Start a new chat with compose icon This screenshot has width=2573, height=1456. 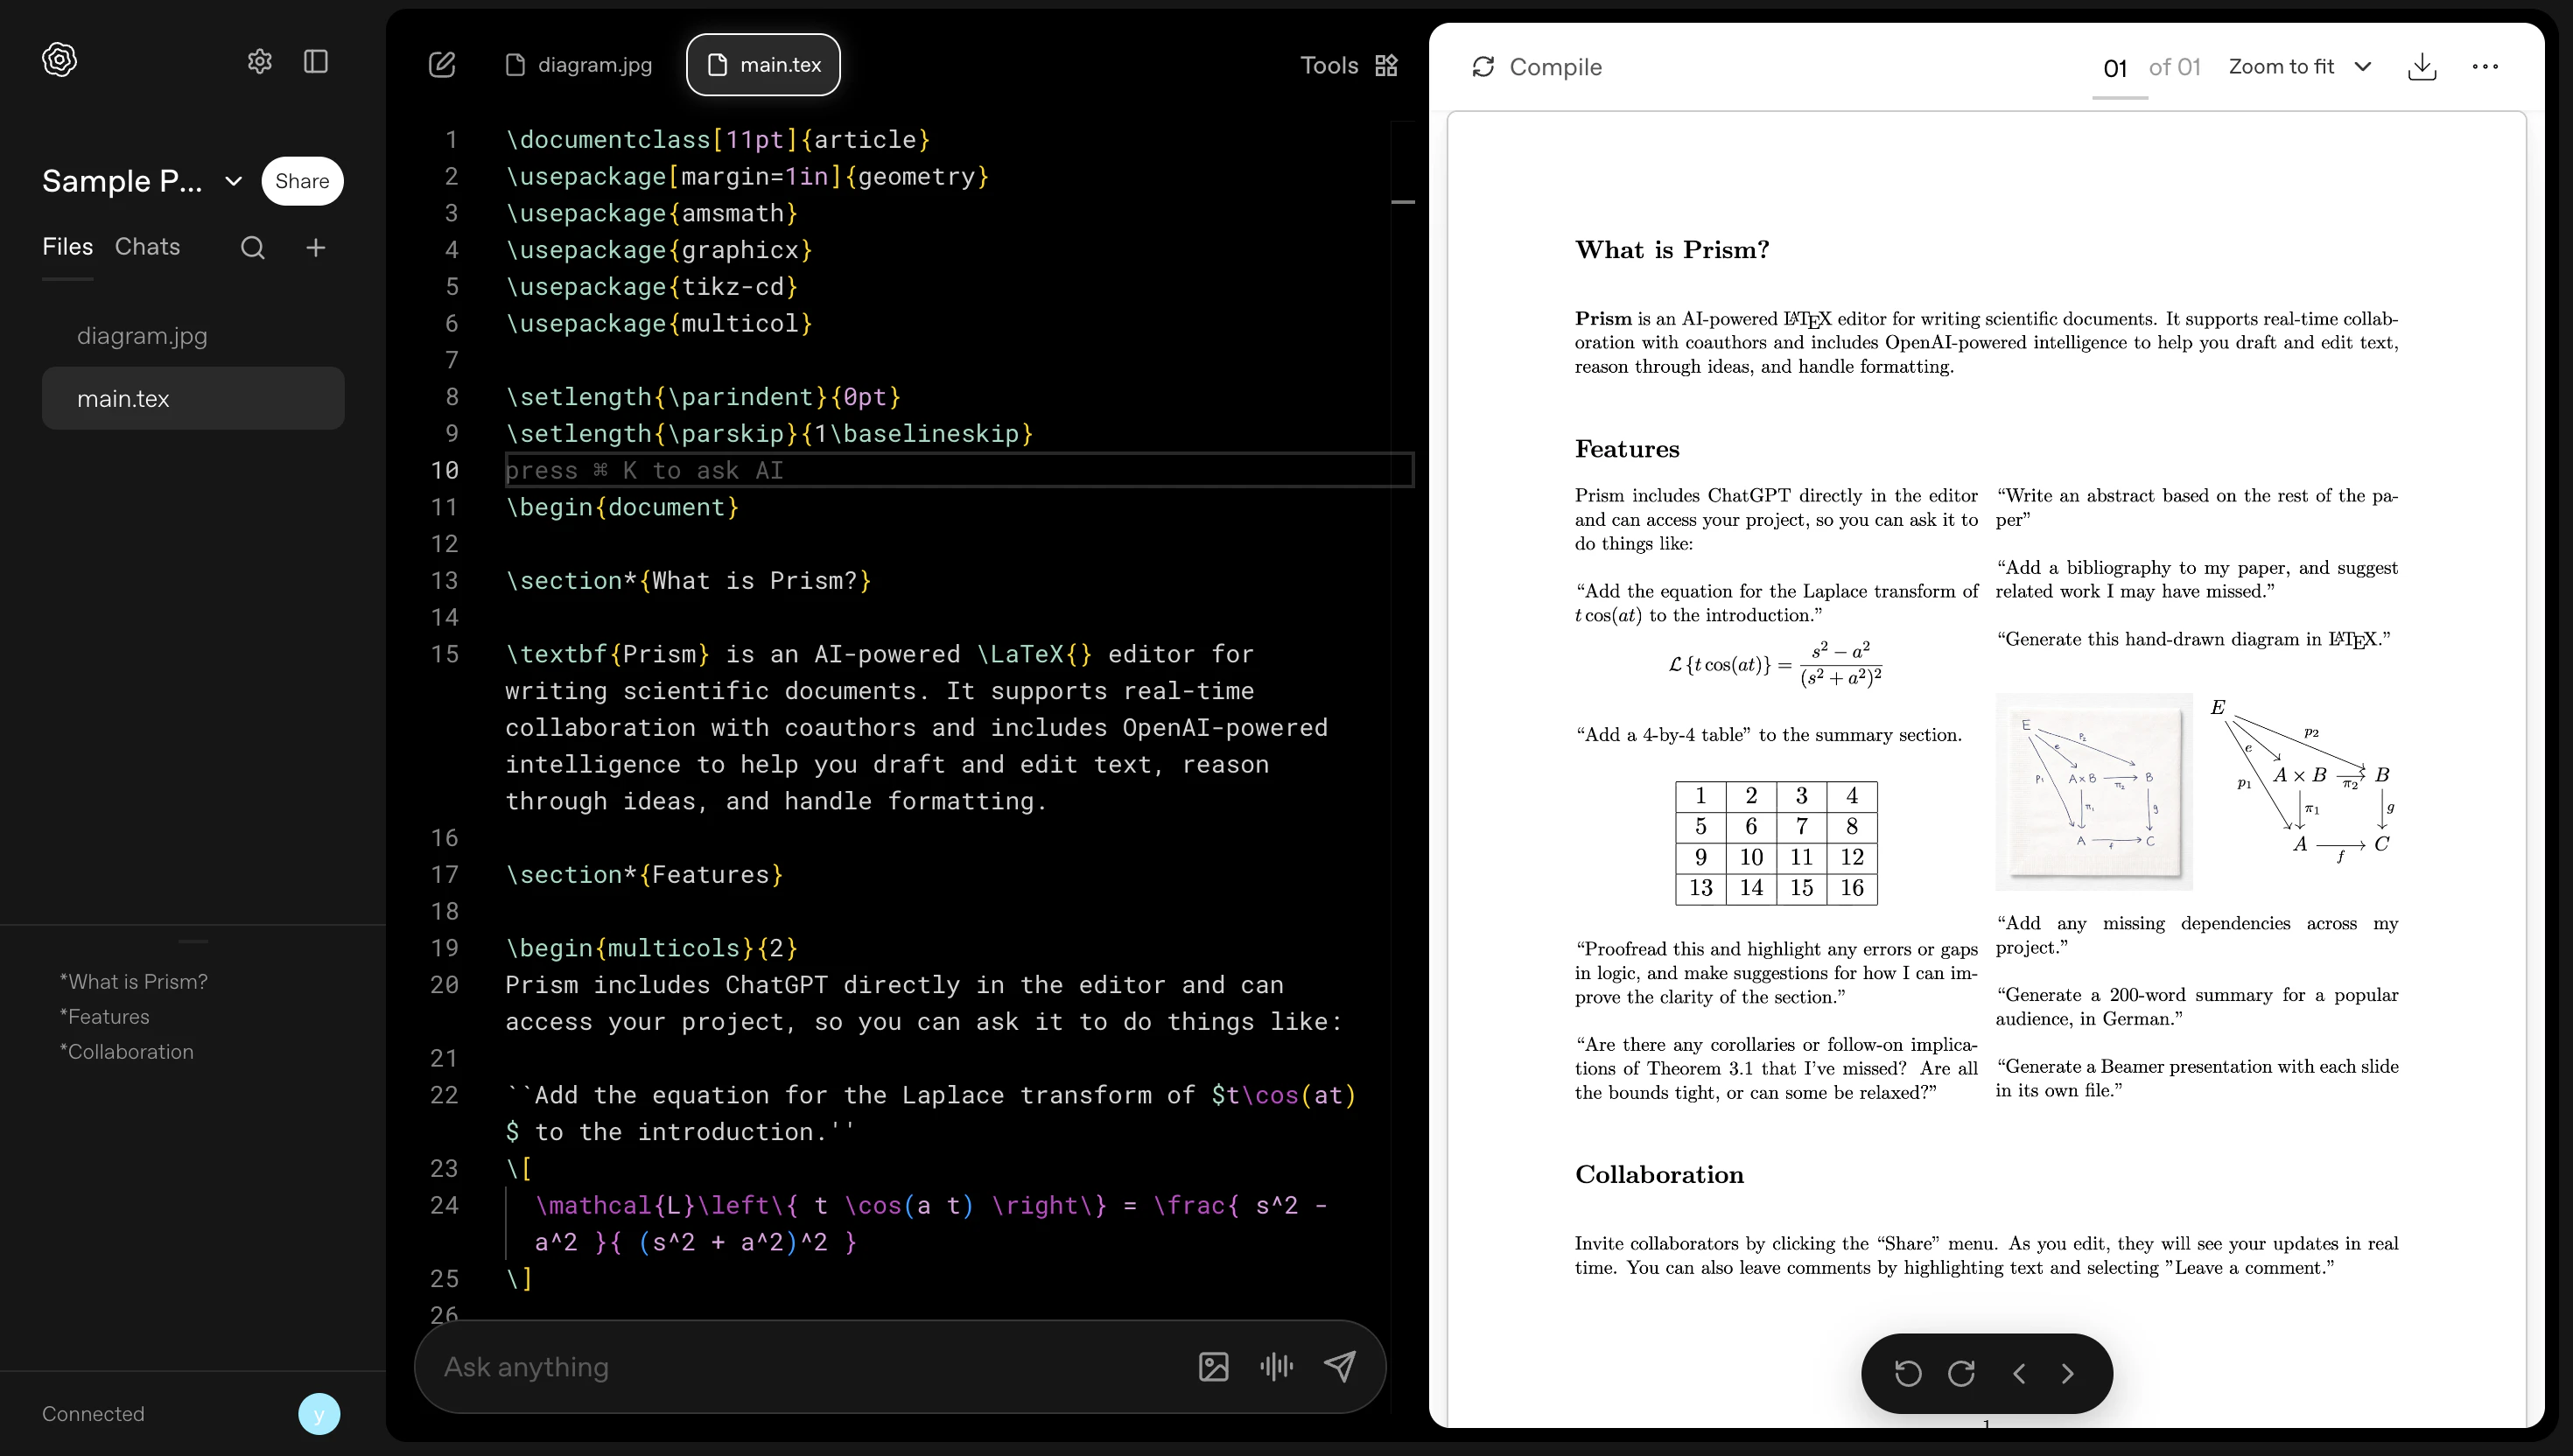click(x=442, y=65)
